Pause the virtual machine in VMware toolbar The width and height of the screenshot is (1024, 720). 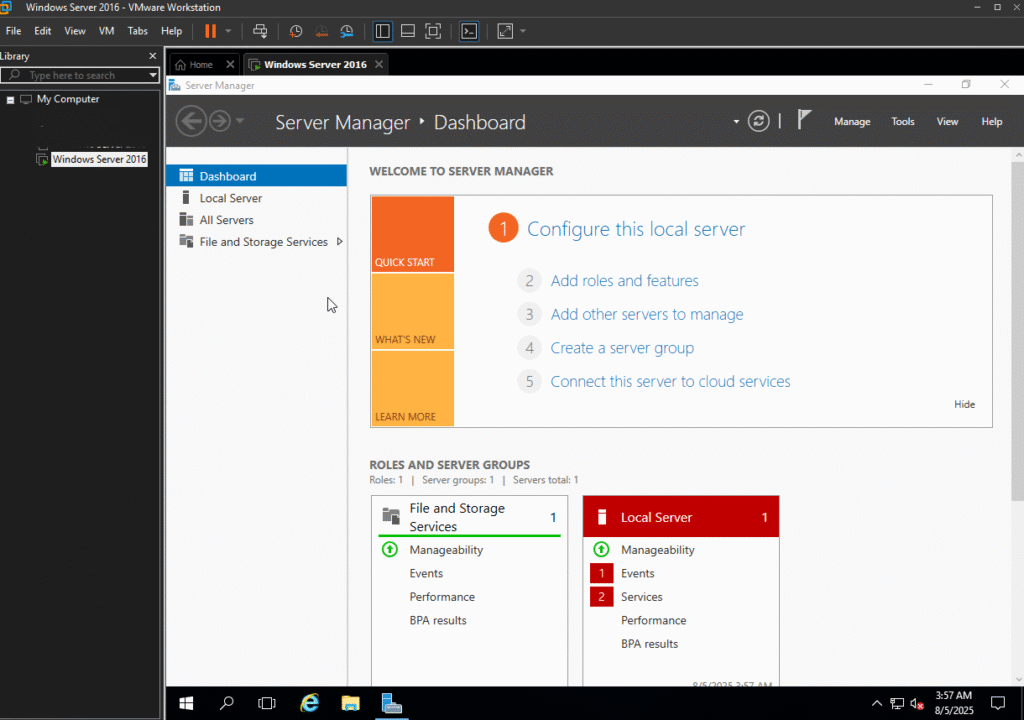pyautogui.click(x=210, y=31)
